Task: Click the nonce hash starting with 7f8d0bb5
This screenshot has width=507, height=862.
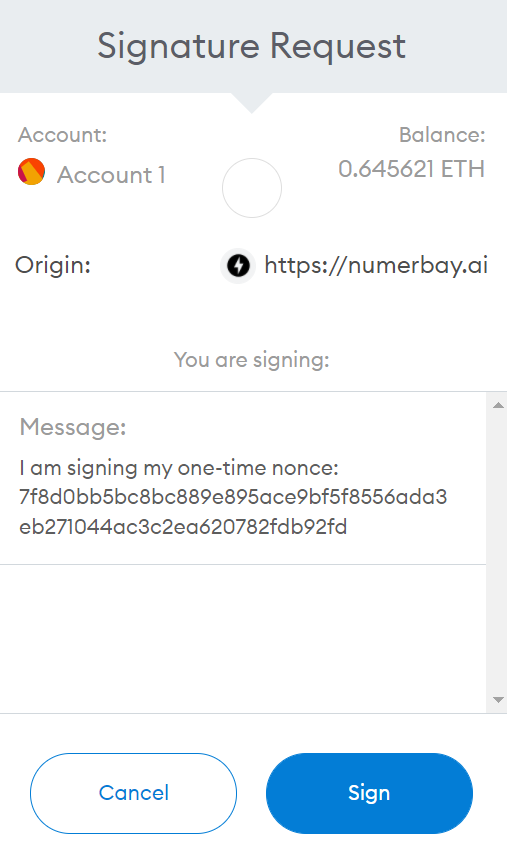Action: (233, 497)
